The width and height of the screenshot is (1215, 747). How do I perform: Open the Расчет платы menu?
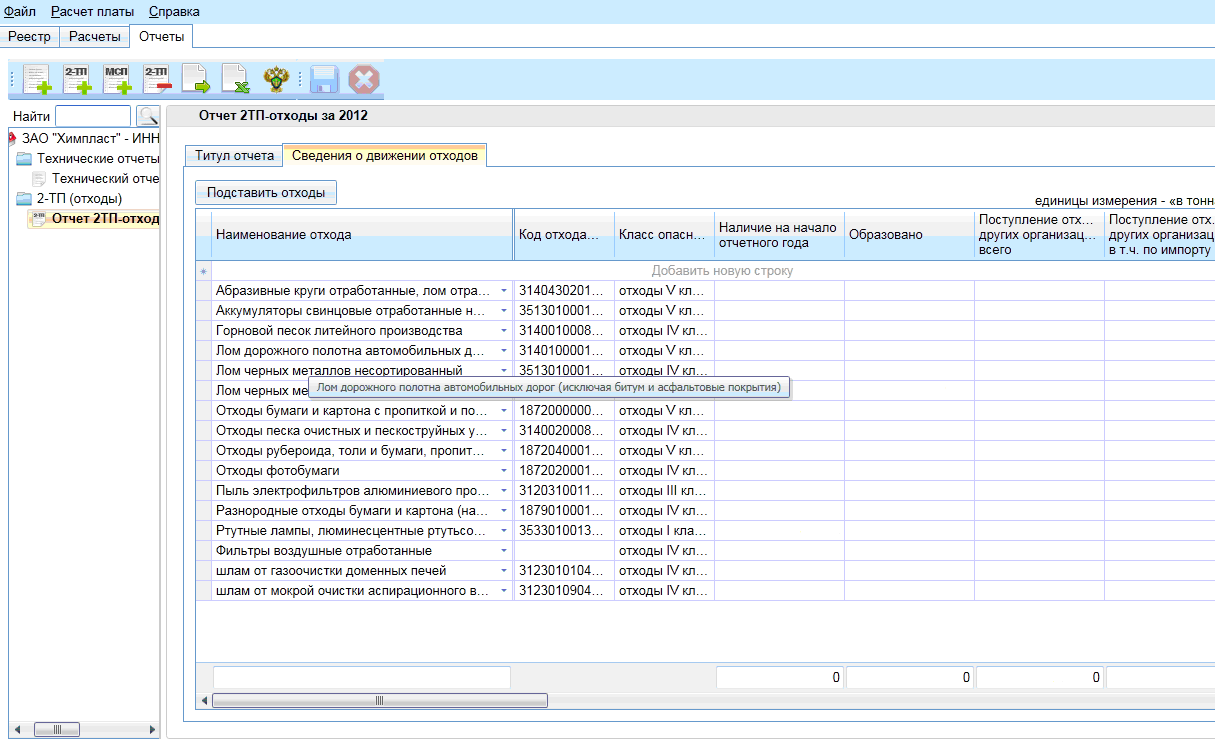coord(92,11)
